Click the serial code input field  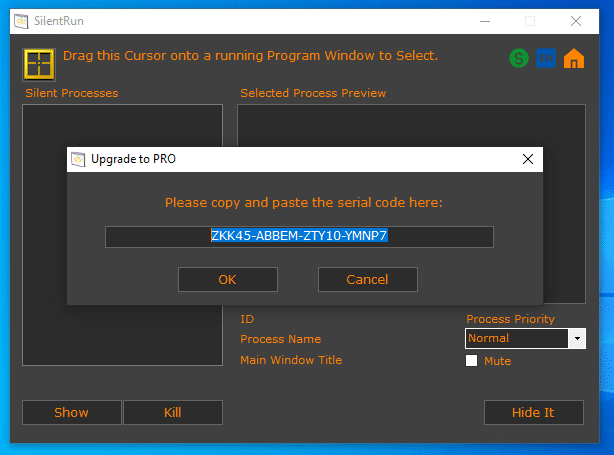click(x=299, y=237)
